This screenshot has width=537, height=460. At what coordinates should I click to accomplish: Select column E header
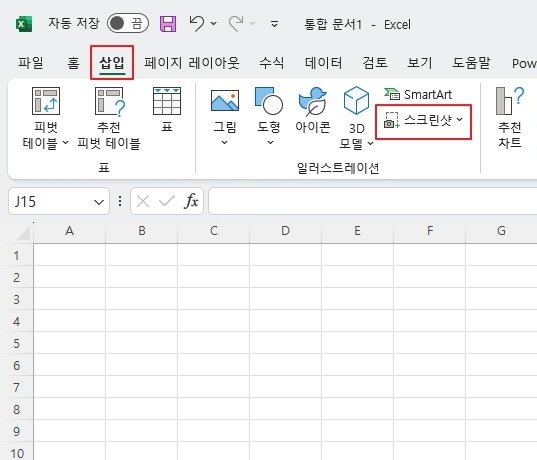coord(357,231)
